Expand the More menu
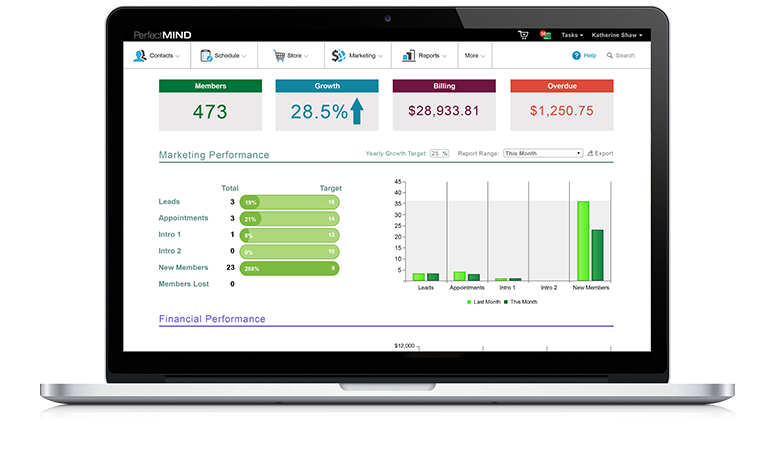The height and width of the screenshot is (451, 774). tap(475, 56)
